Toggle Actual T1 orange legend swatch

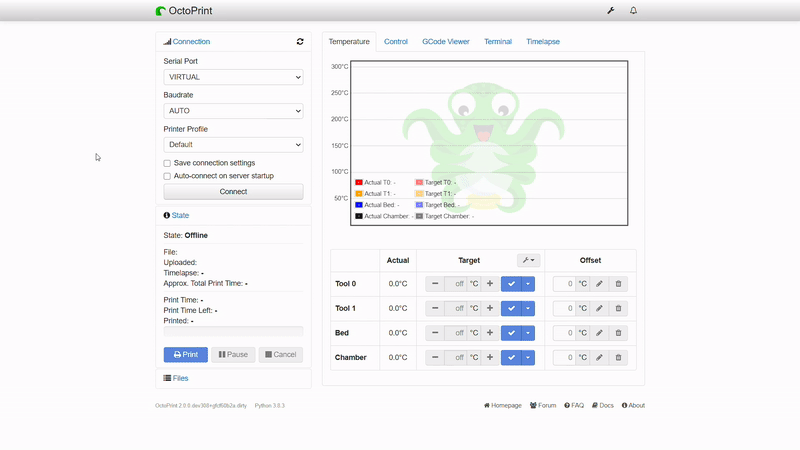359,193
